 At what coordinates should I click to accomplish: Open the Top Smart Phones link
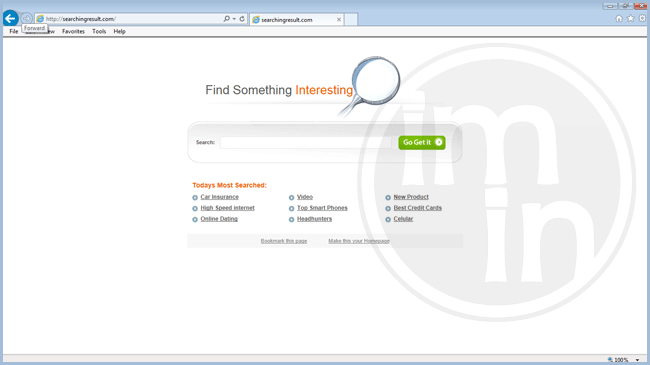pos(322,208)
